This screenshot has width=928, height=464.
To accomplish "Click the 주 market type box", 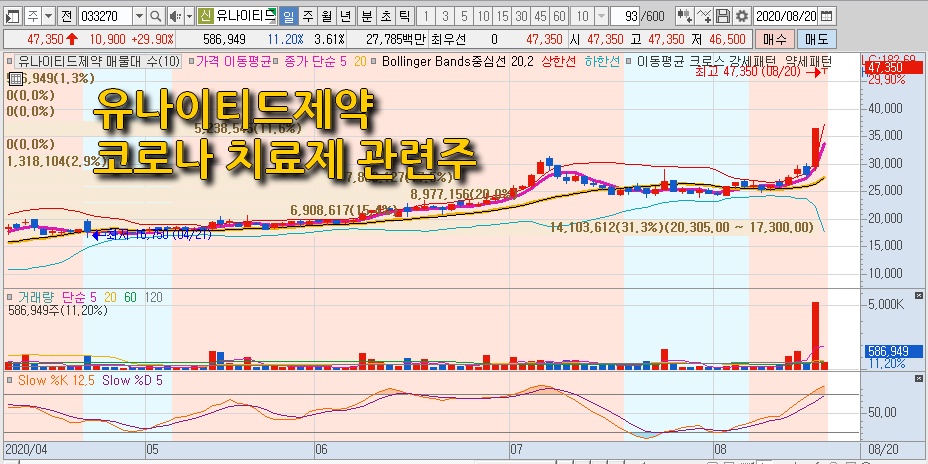I will click(33, 16).
